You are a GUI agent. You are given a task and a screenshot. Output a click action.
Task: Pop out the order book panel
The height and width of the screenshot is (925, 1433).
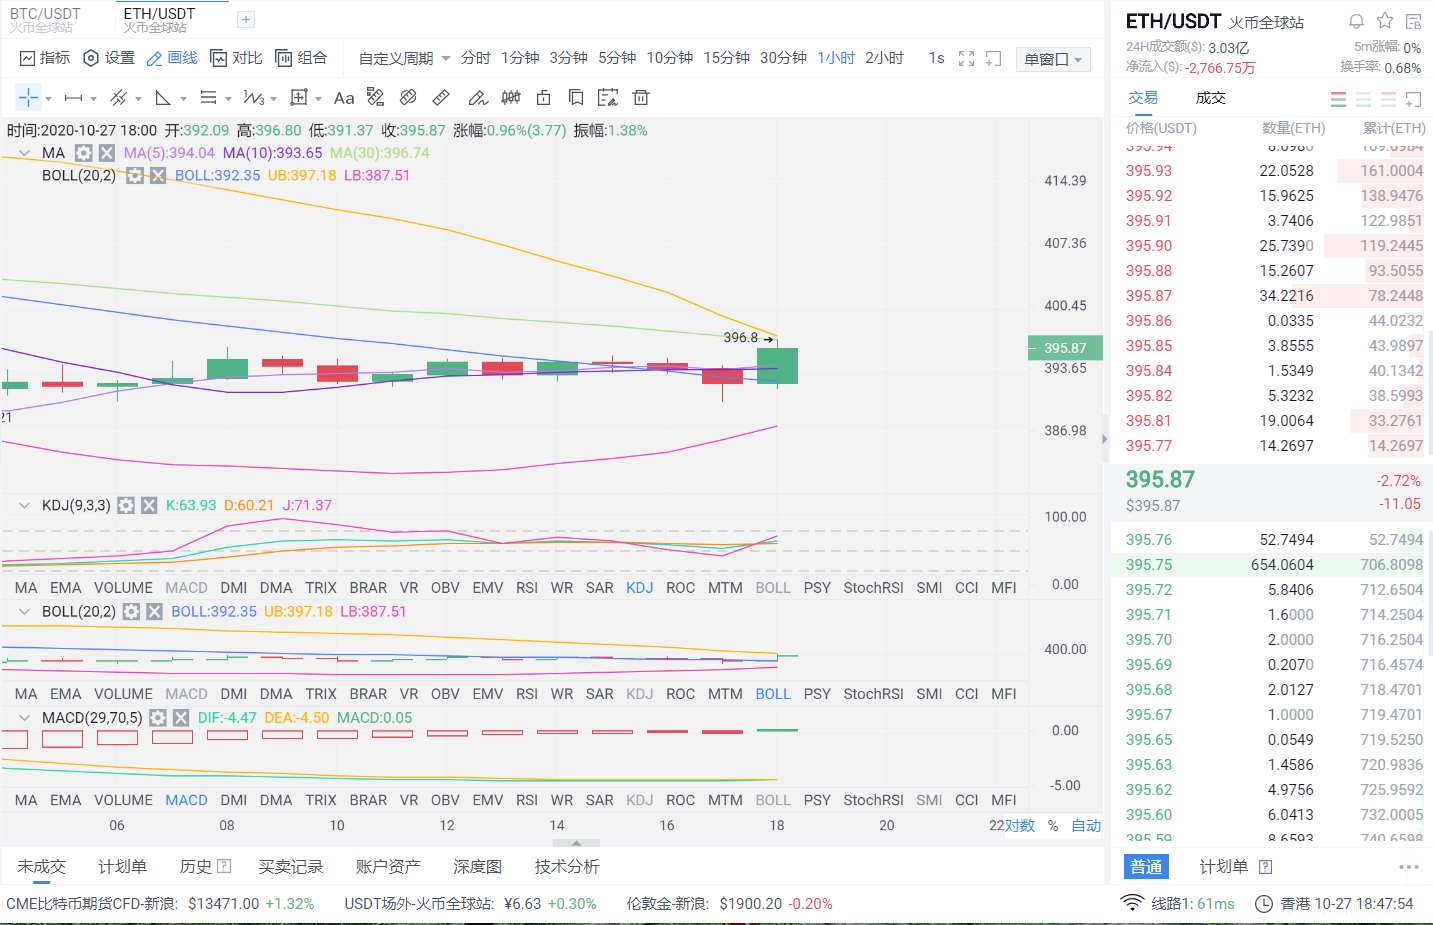(1413, 99)
